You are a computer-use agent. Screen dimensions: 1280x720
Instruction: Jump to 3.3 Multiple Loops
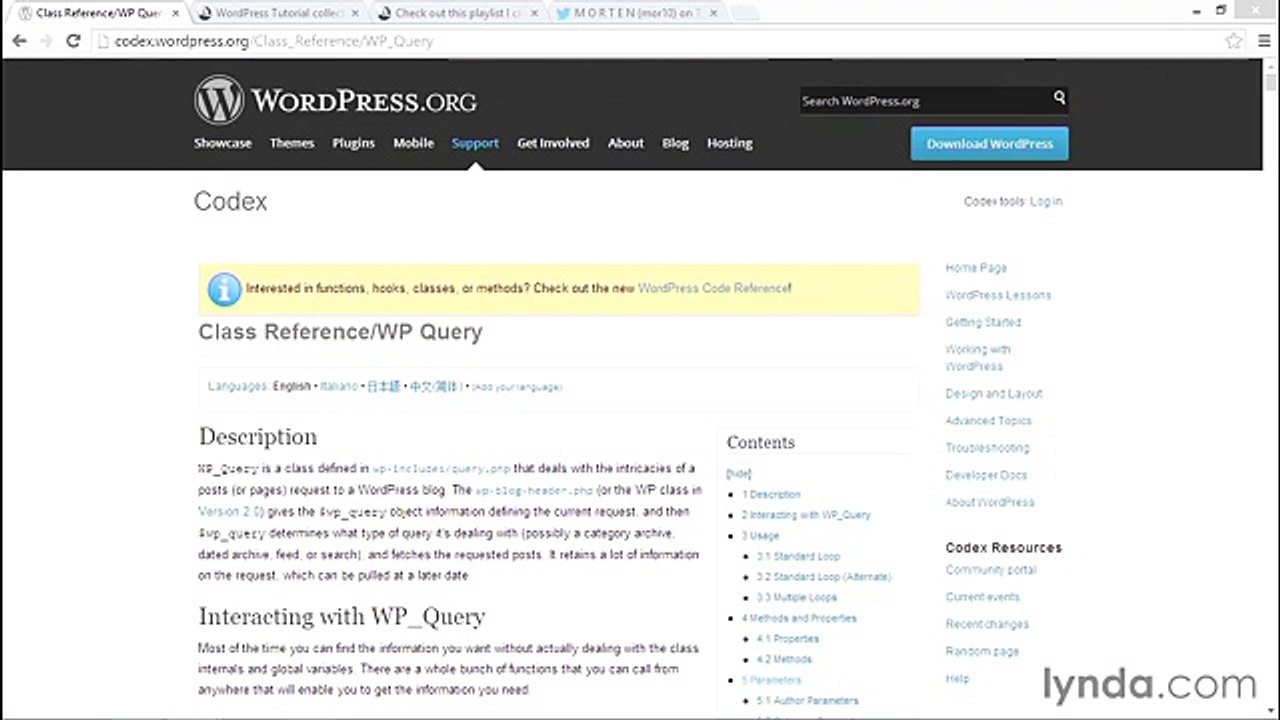(x=797, y=597)
